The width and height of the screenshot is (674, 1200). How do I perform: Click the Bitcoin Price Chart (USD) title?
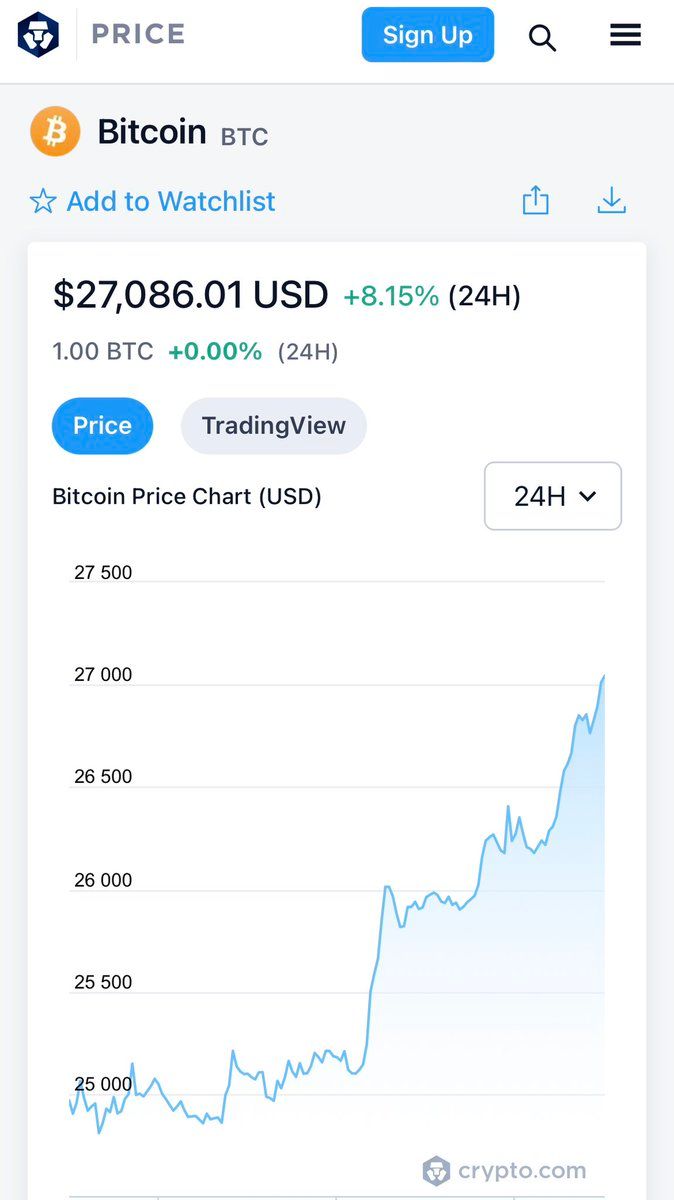tap(187, 496)
